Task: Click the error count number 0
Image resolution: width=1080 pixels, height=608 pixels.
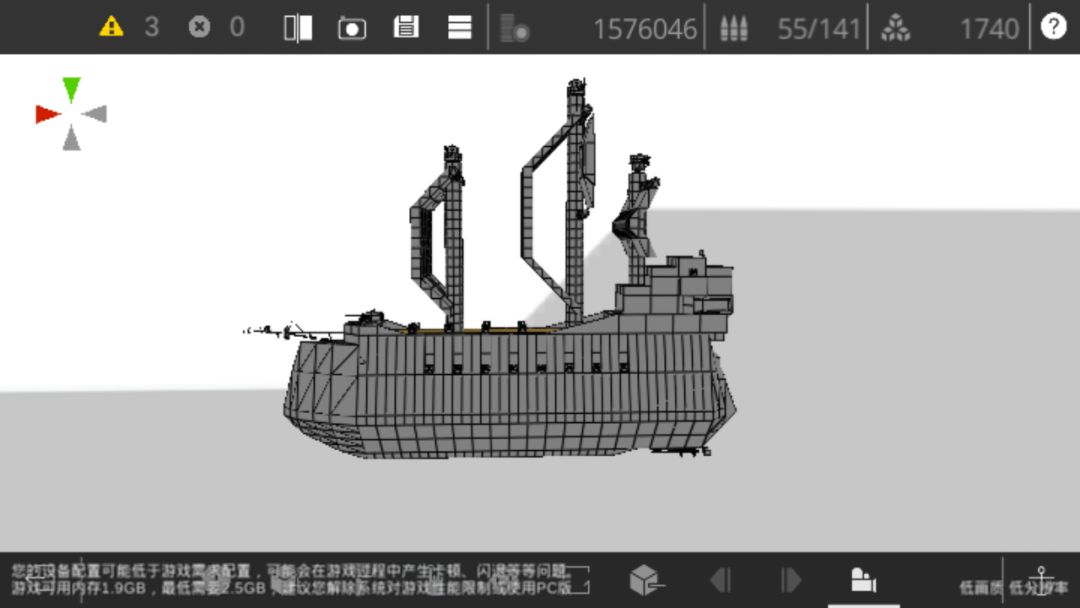Action: point(237,28)
